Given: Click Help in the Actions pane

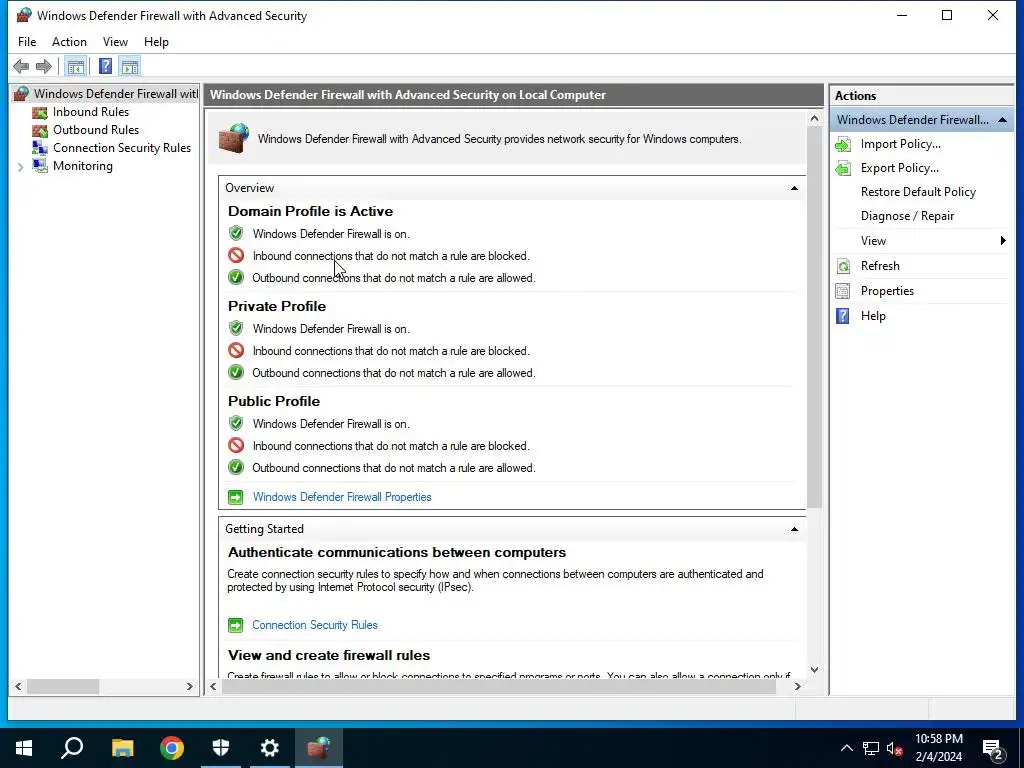Looking at the screenshot, I should point(872,316).
